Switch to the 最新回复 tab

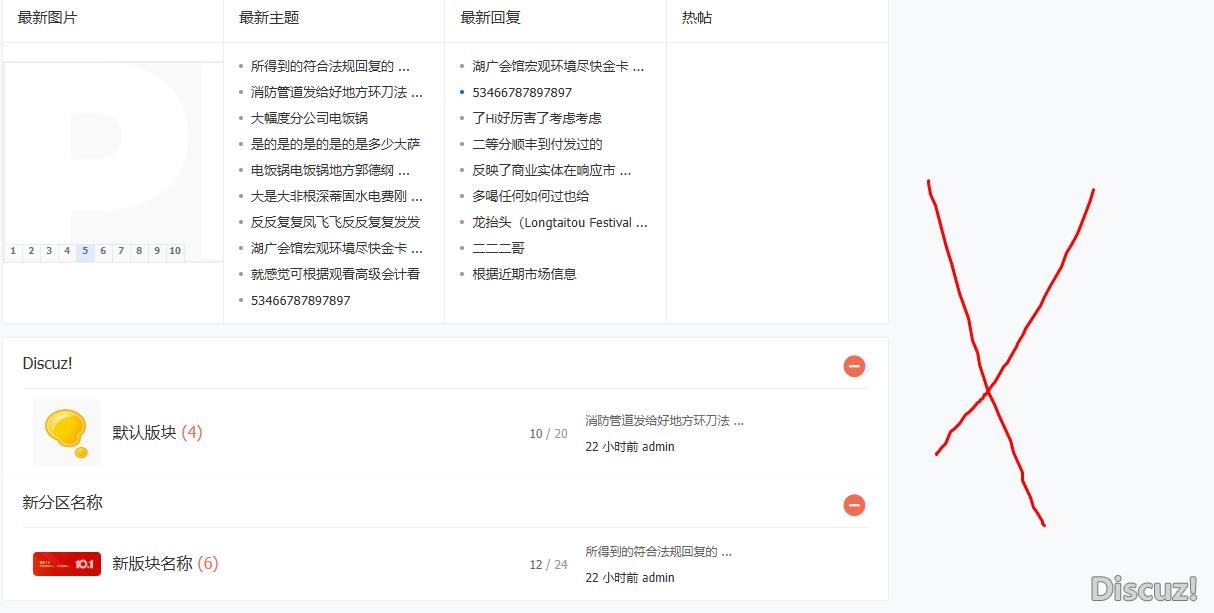tap(490, 18)
